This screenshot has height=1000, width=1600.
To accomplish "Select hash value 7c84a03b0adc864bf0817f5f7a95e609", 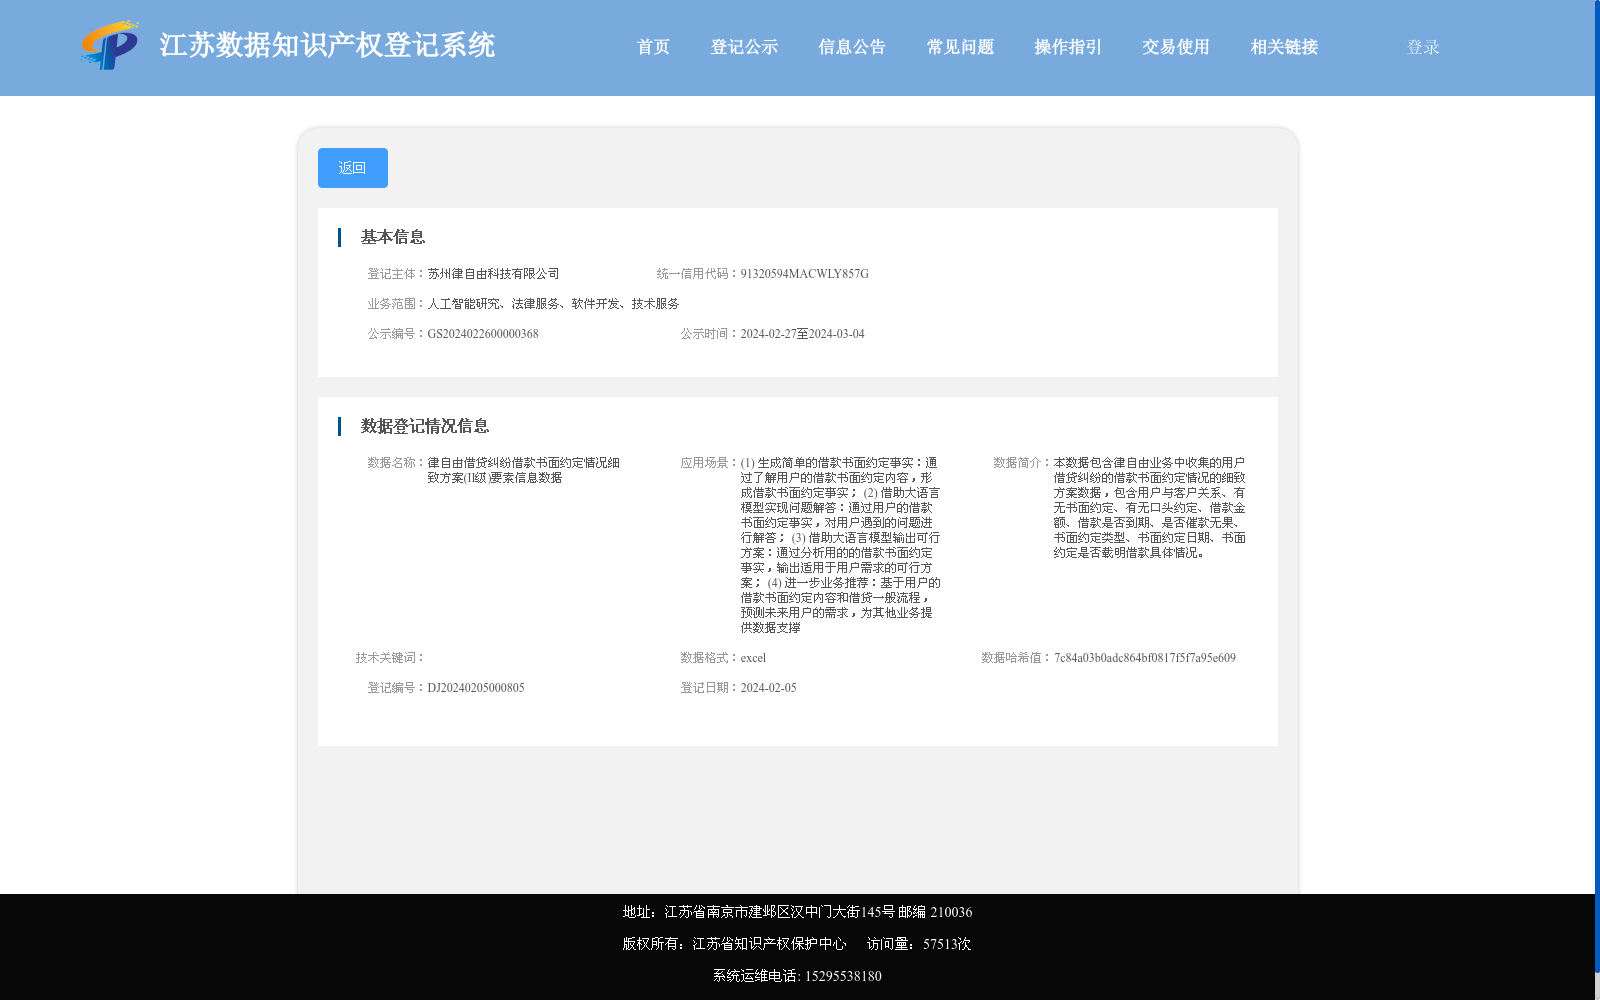I will tap(1145, 658).
